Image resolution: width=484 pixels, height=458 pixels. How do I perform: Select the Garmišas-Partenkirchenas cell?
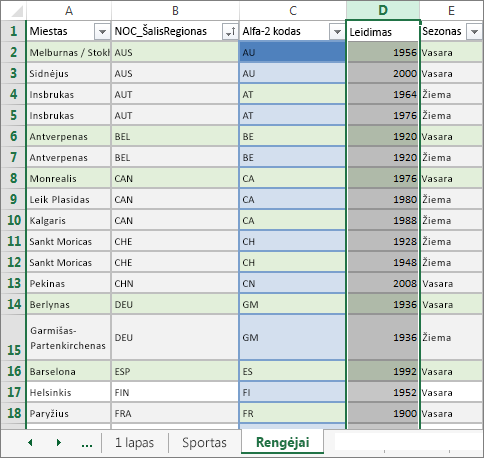[x=69, y=337]
